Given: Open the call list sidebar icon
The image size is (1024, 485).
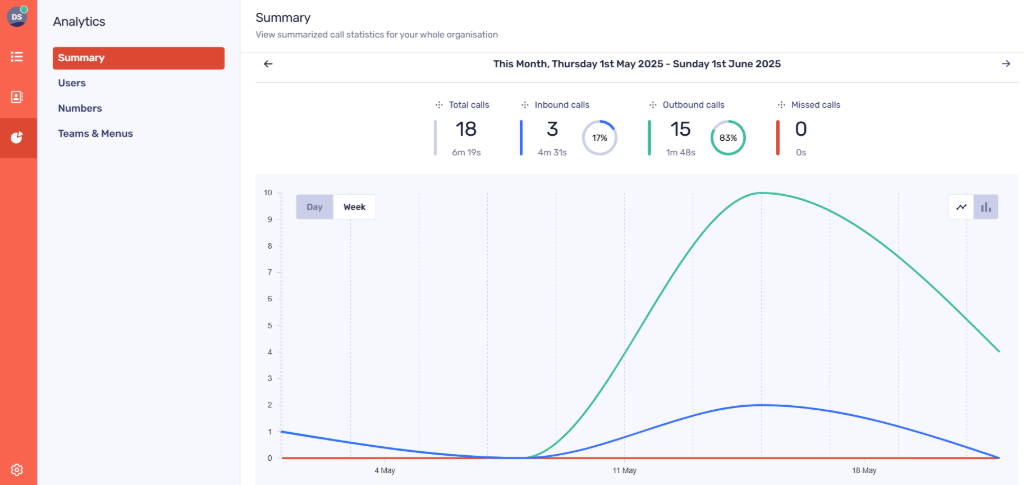Looking at the screenshot, I should coord(17,57).
